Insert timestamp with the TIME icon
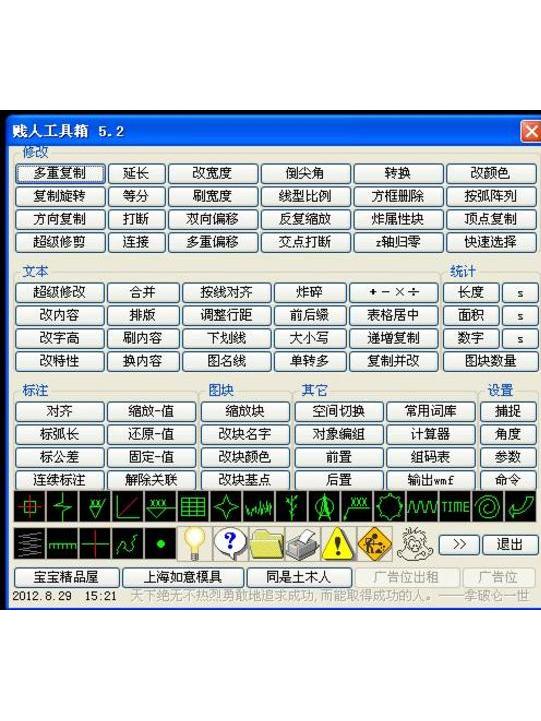The width and height of the screenshot is (541, 721). pyautogui.click(x=455, y=506)
